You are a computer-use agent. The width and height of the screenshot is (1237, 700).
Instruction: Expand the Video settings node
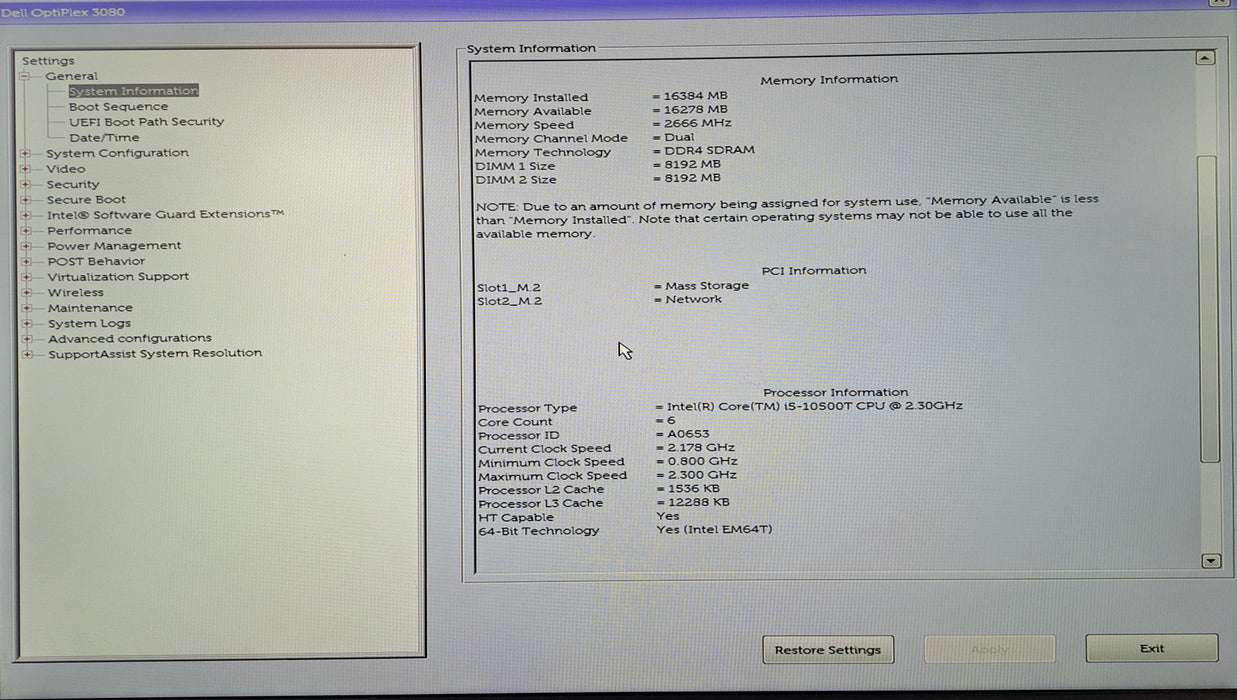(26, 169)
